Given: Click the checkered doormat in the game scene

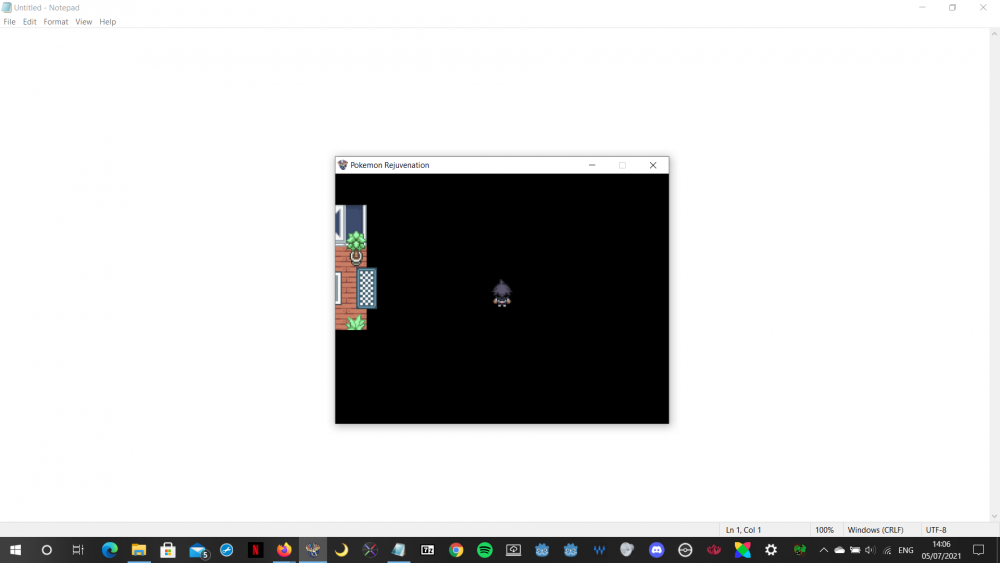Looking at the screenshot, I should click(x=367, y=288).
